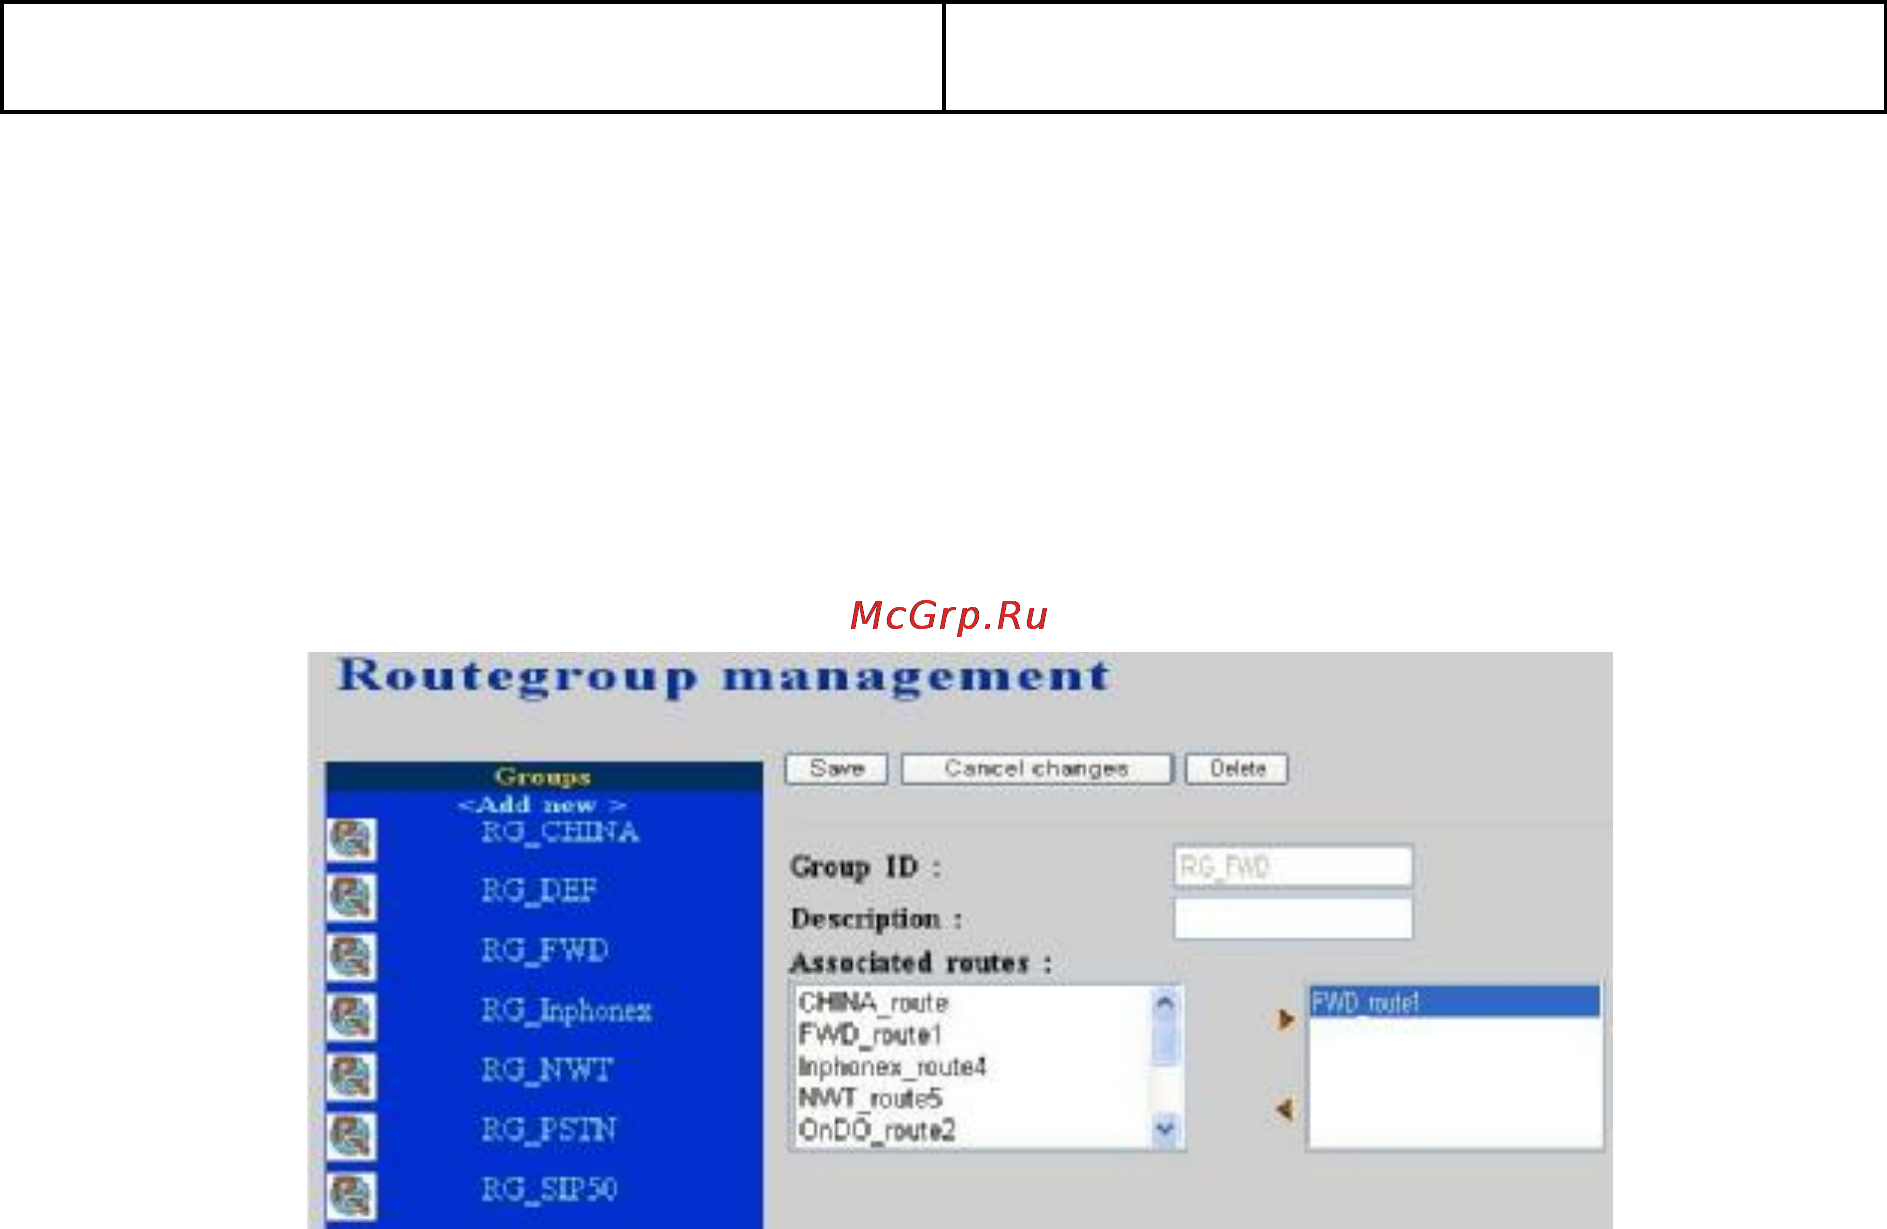Screen dimensions: 1887x1229
Task: Open the RG_FWD group
Action: [x=545, y=950]
